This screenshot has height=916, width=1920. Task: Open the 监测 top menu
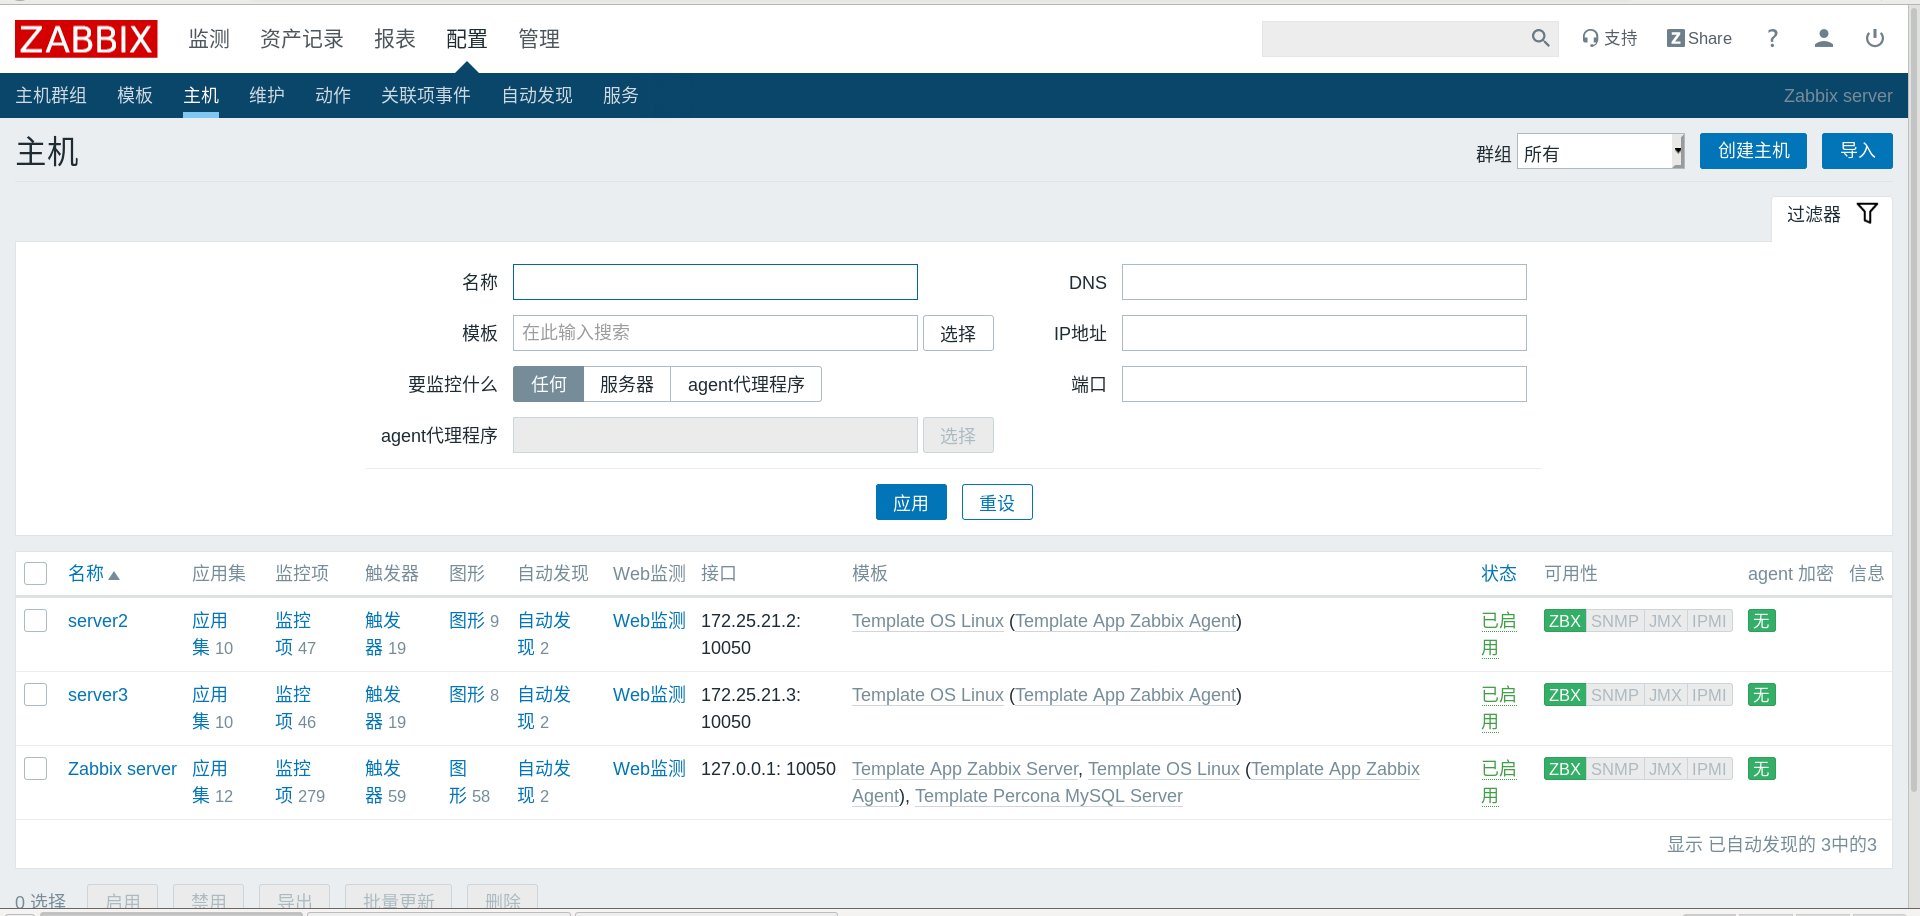click(x=209, y=39)
